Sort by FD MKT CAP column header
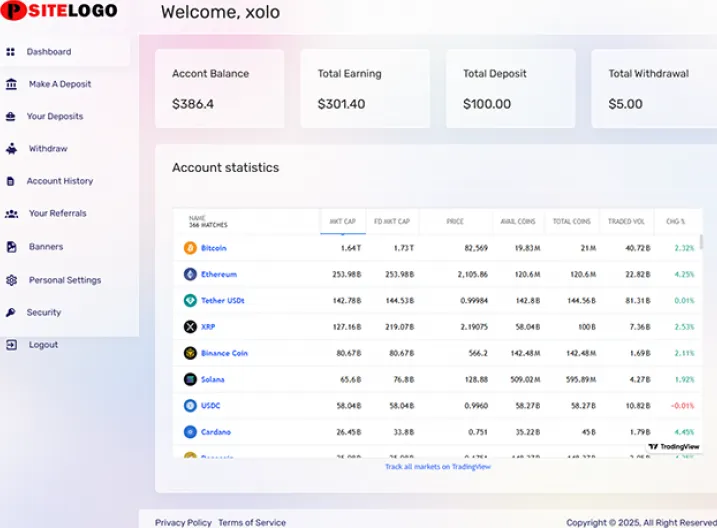Viewport: 717px width, 528px height. [x=392, y=222]
